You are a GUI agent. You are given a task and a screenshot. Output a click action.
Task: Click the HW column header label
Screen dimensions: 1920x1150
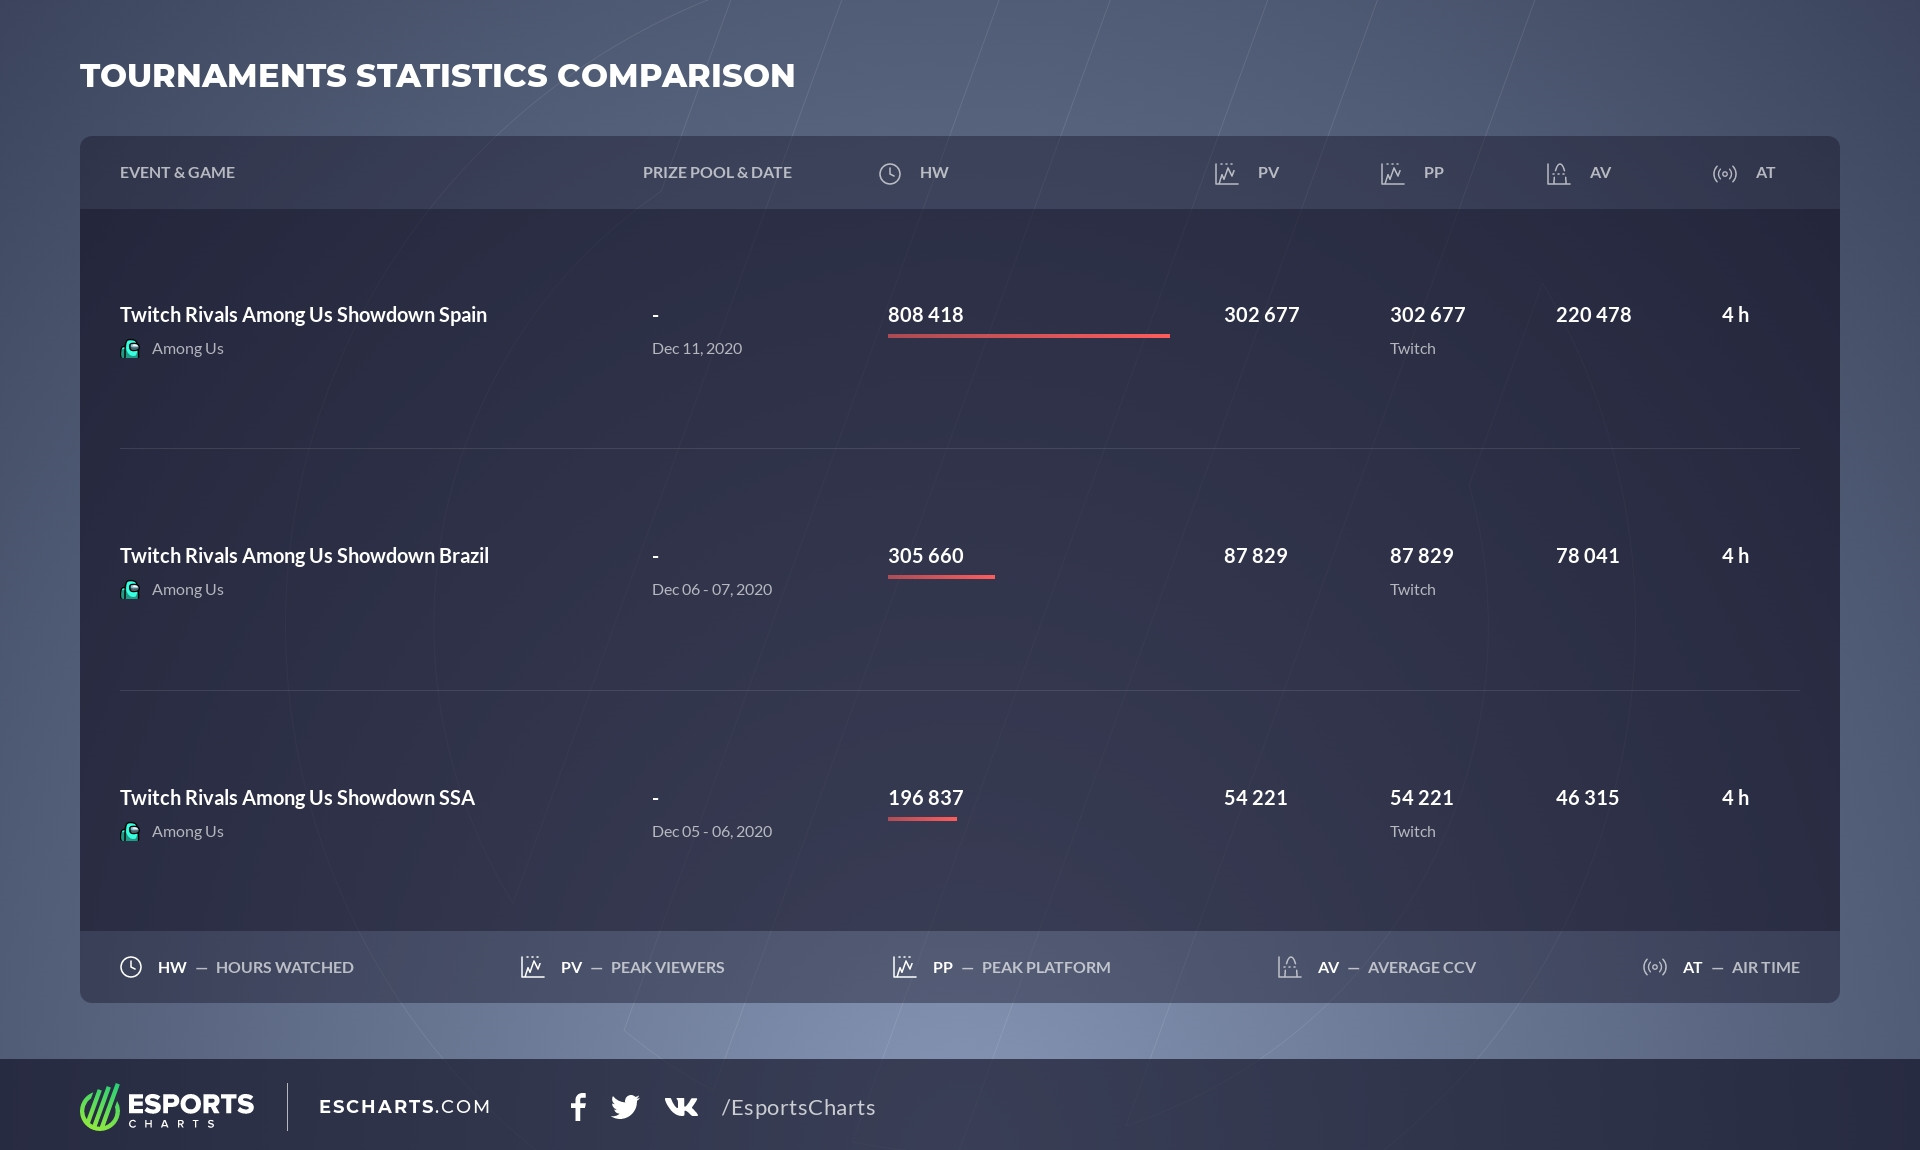coord(934,173)
